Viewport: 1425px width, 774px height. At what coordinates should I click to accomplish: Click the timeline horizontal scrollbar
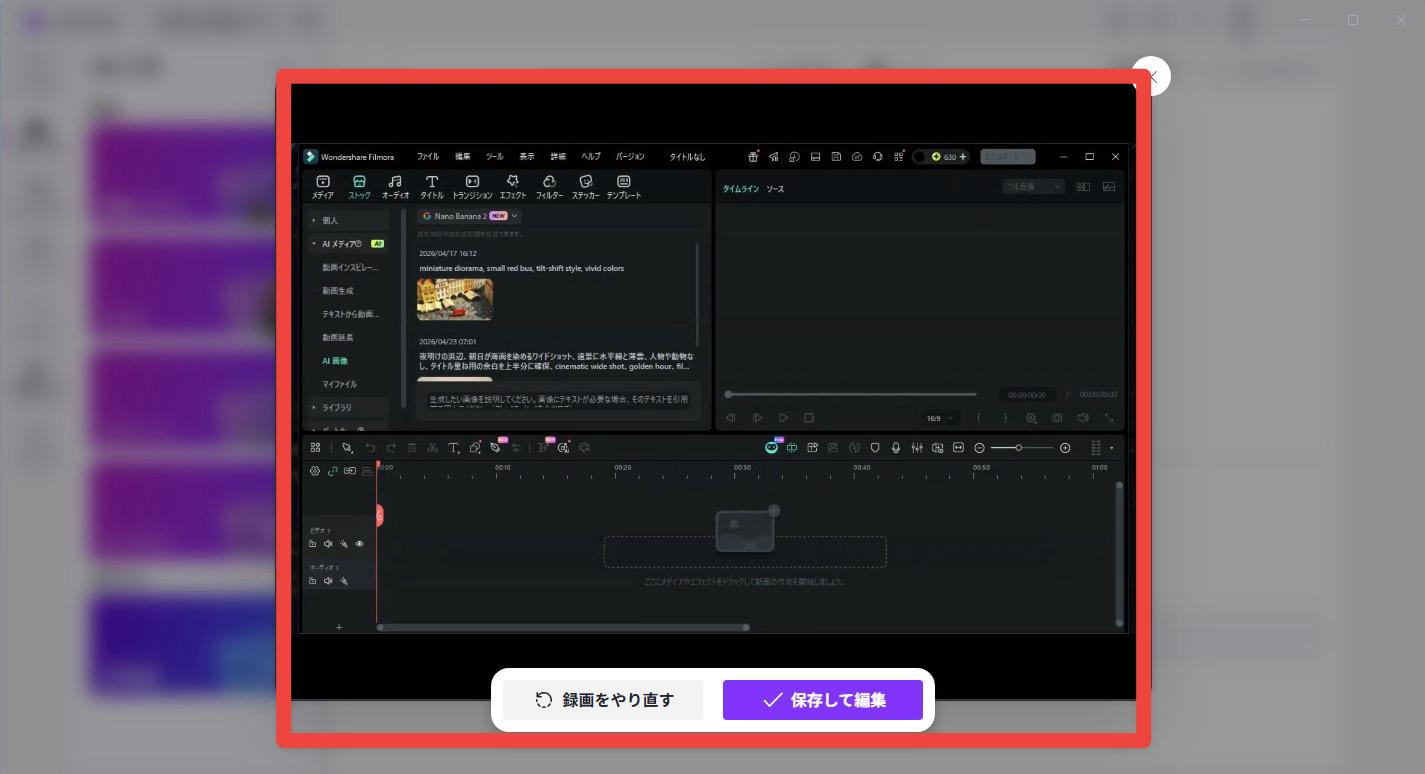pos(563,628)
